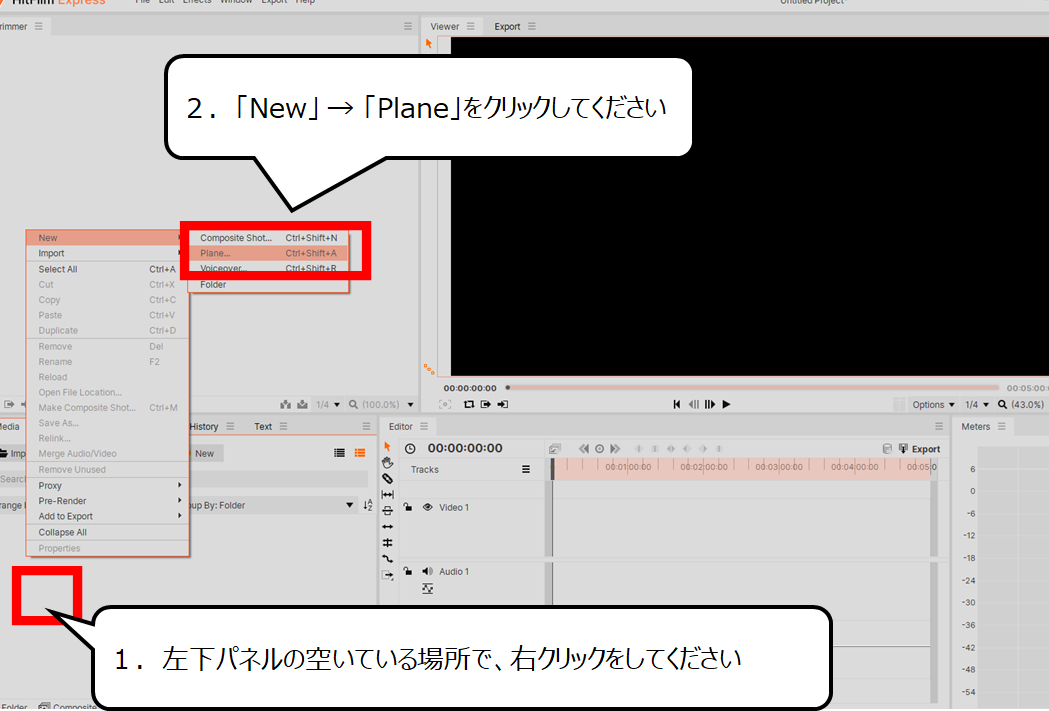Click the Viewer selection arrow tool

coord(429,43)
